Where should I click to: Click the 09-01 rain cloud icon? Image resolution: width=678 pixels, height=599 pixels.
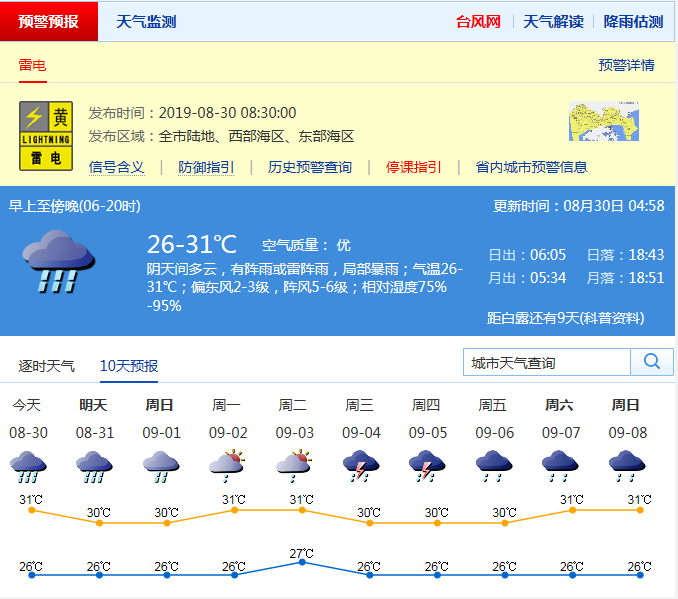pyautogui.click(x=160, y=467)
